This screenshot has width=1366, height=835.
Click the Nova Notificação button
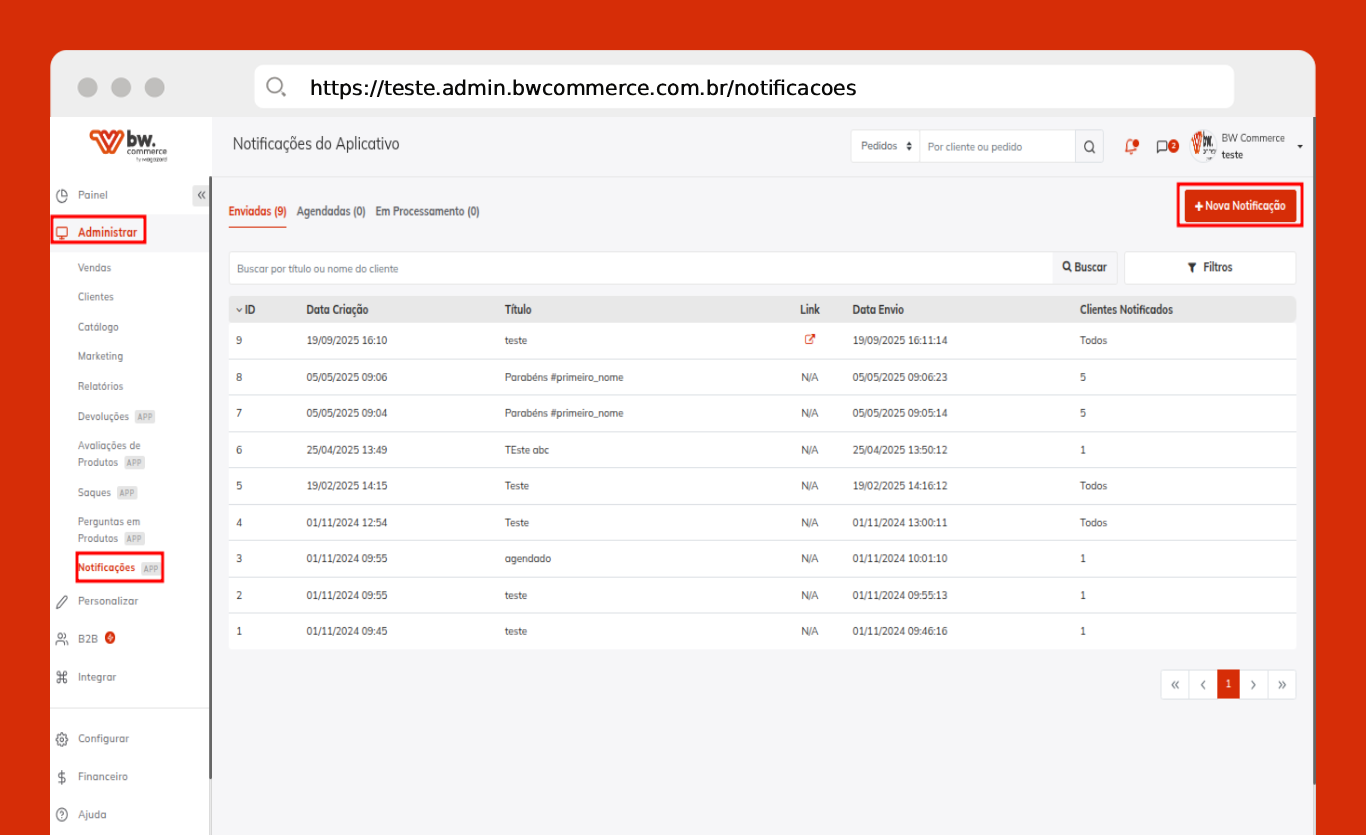coord(1240,206)
